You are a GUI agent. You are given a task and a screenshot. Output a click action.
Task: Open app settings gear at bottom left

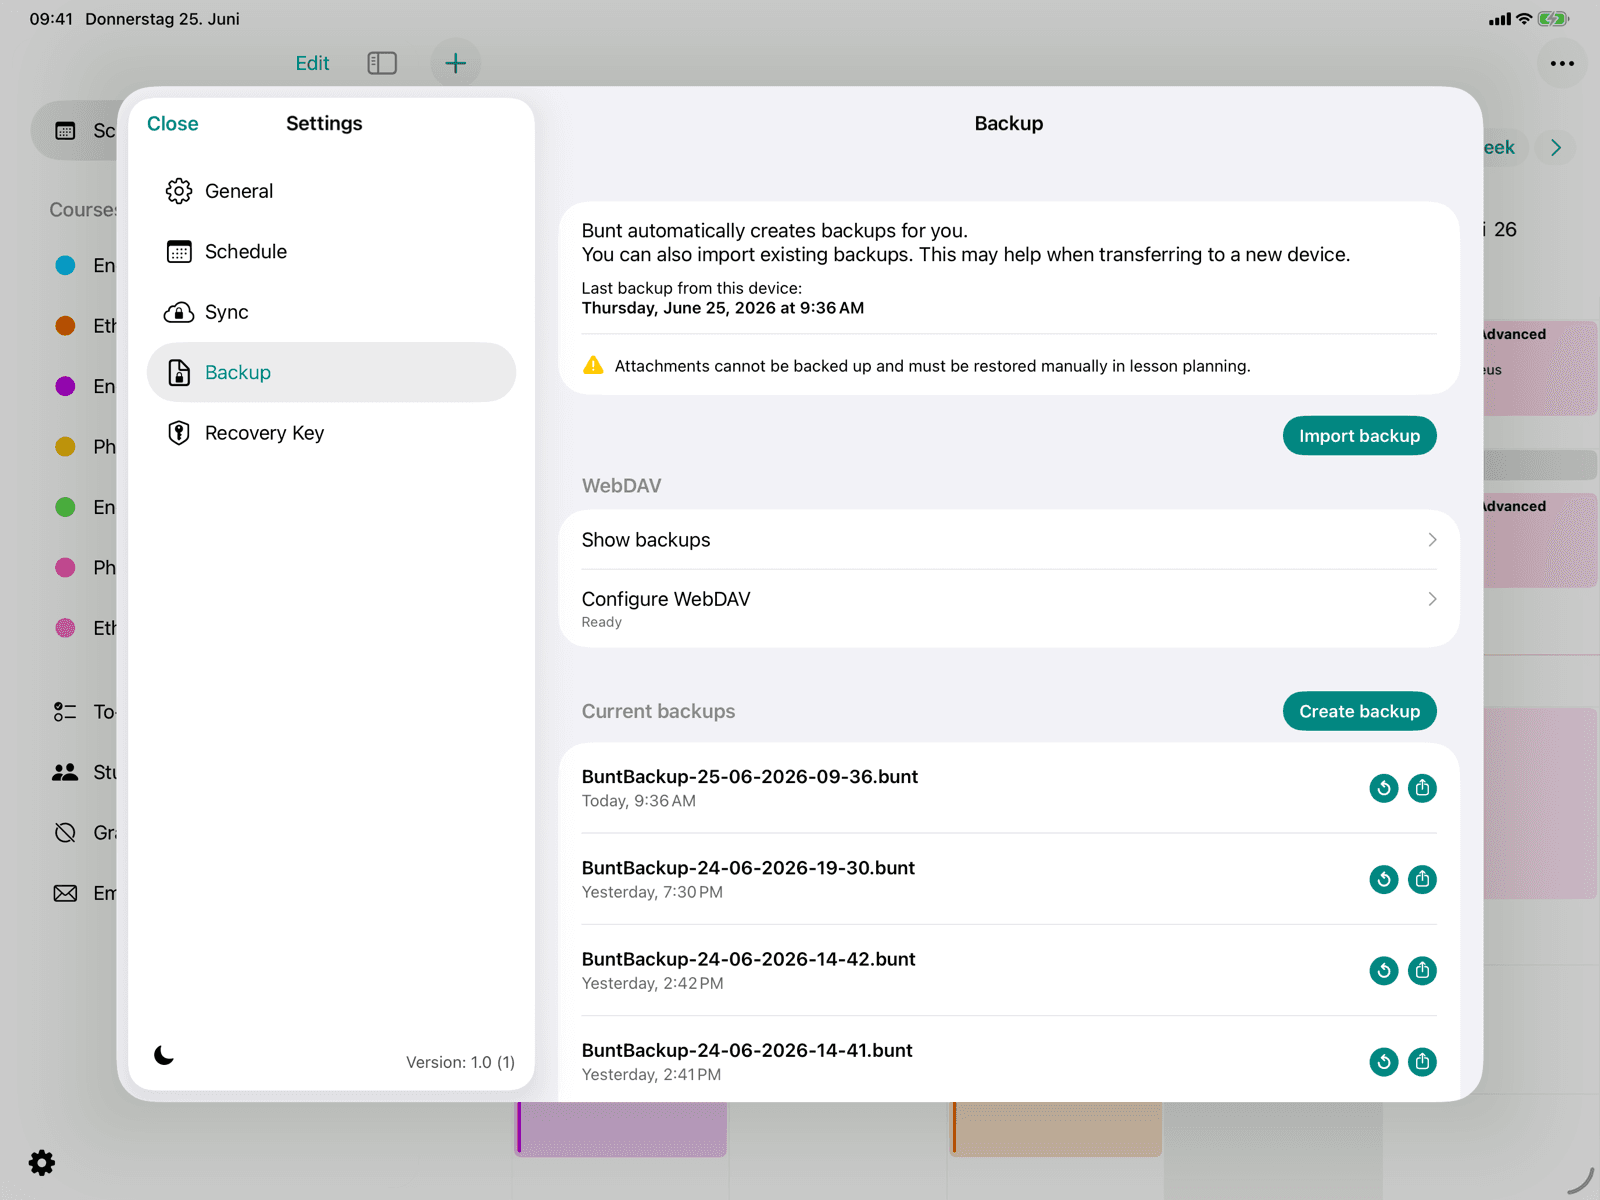42,1162
